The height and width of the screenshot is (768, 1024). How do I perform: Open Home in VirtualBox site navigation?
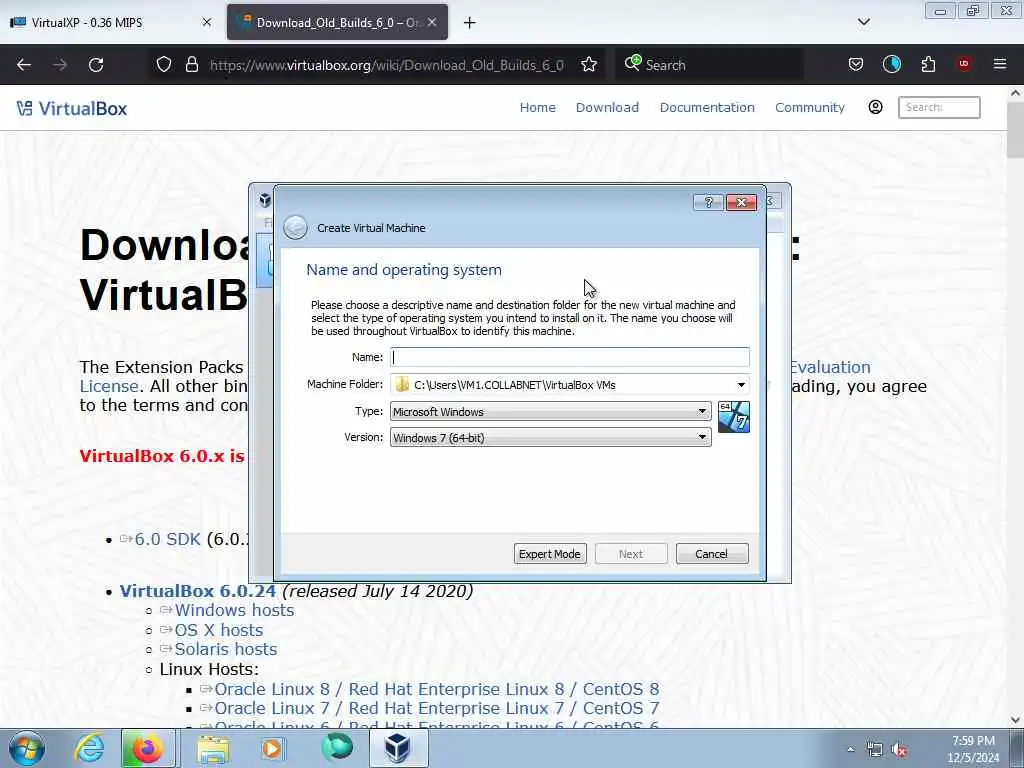coord(537,107)
